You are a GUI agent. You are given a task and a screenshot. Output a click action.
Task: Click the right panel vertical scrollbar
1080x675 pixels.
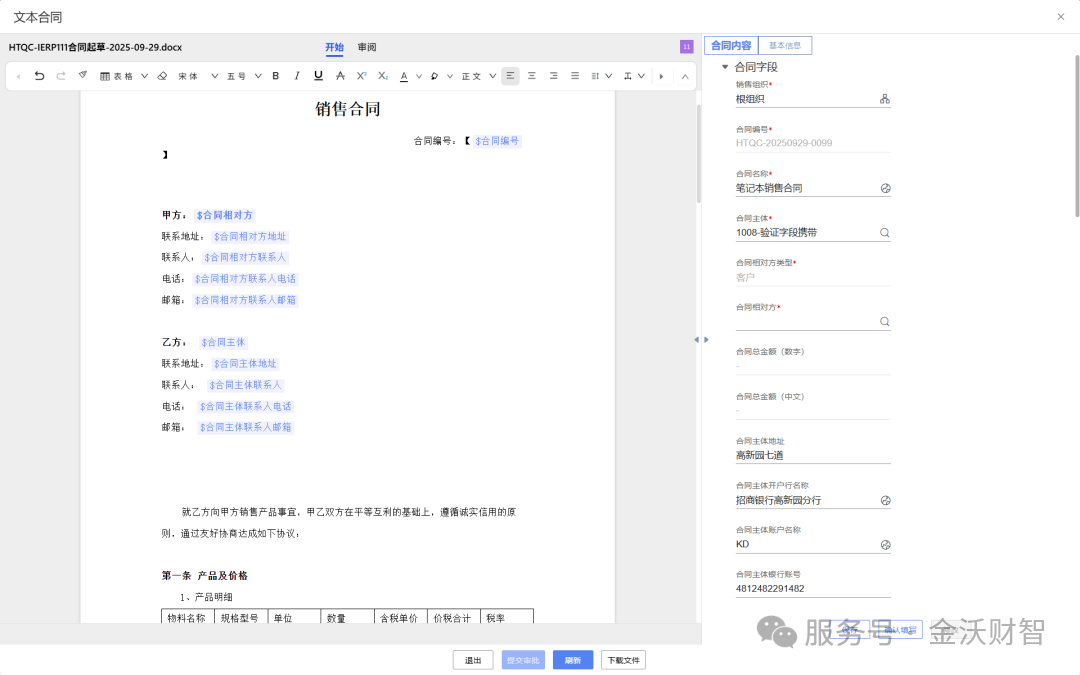(1077, 138)
